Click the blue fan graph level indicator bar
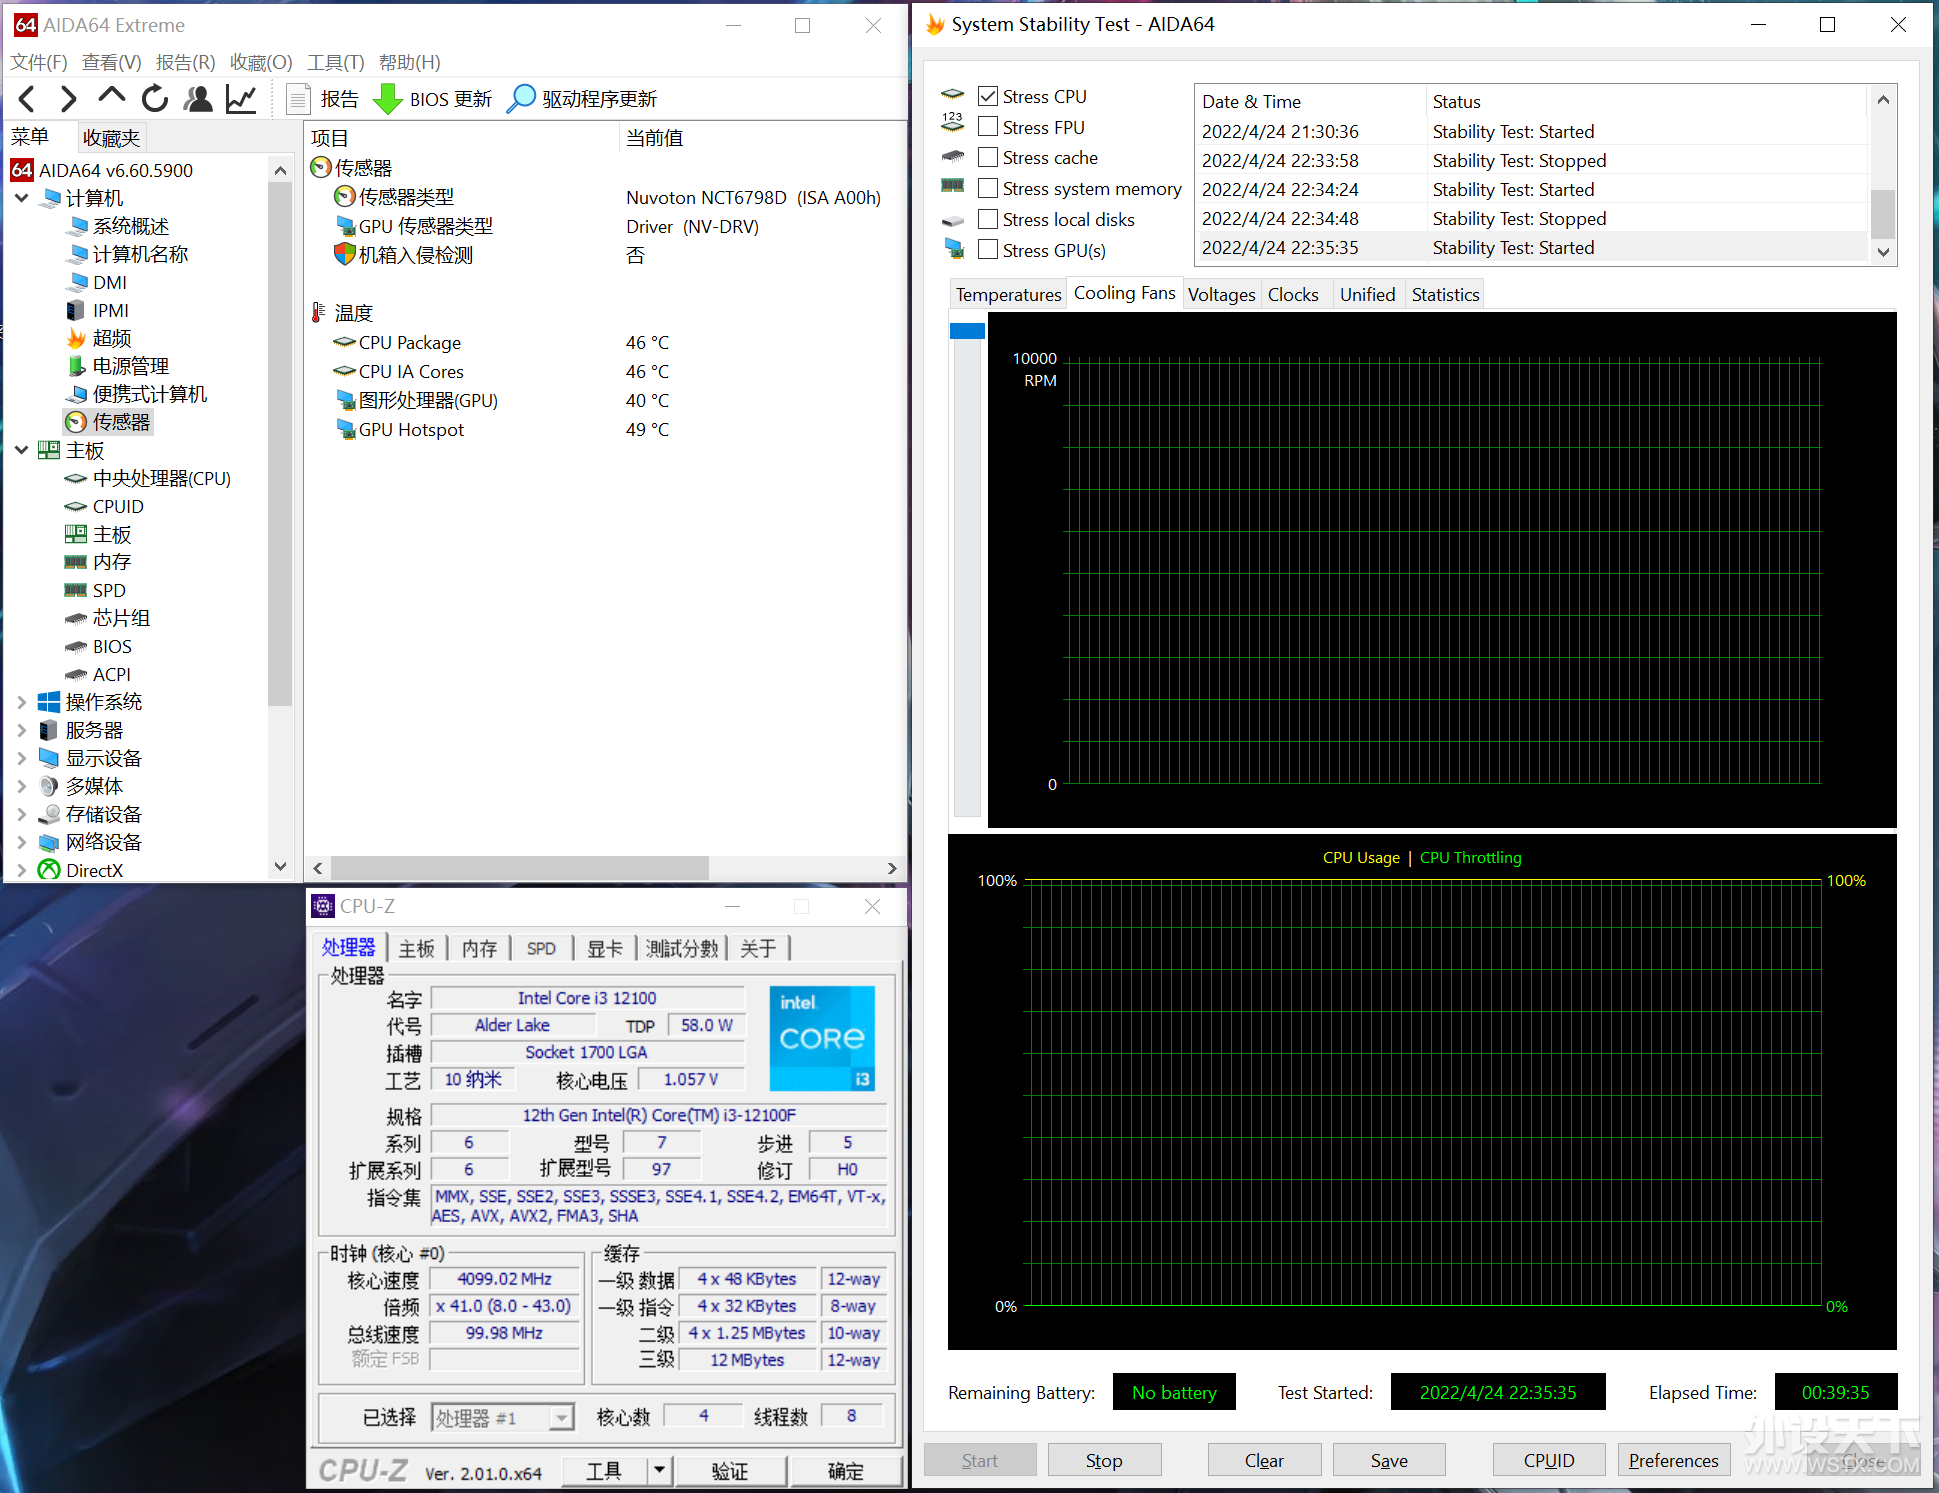The image size is (1939, 1493). [967, 331]
